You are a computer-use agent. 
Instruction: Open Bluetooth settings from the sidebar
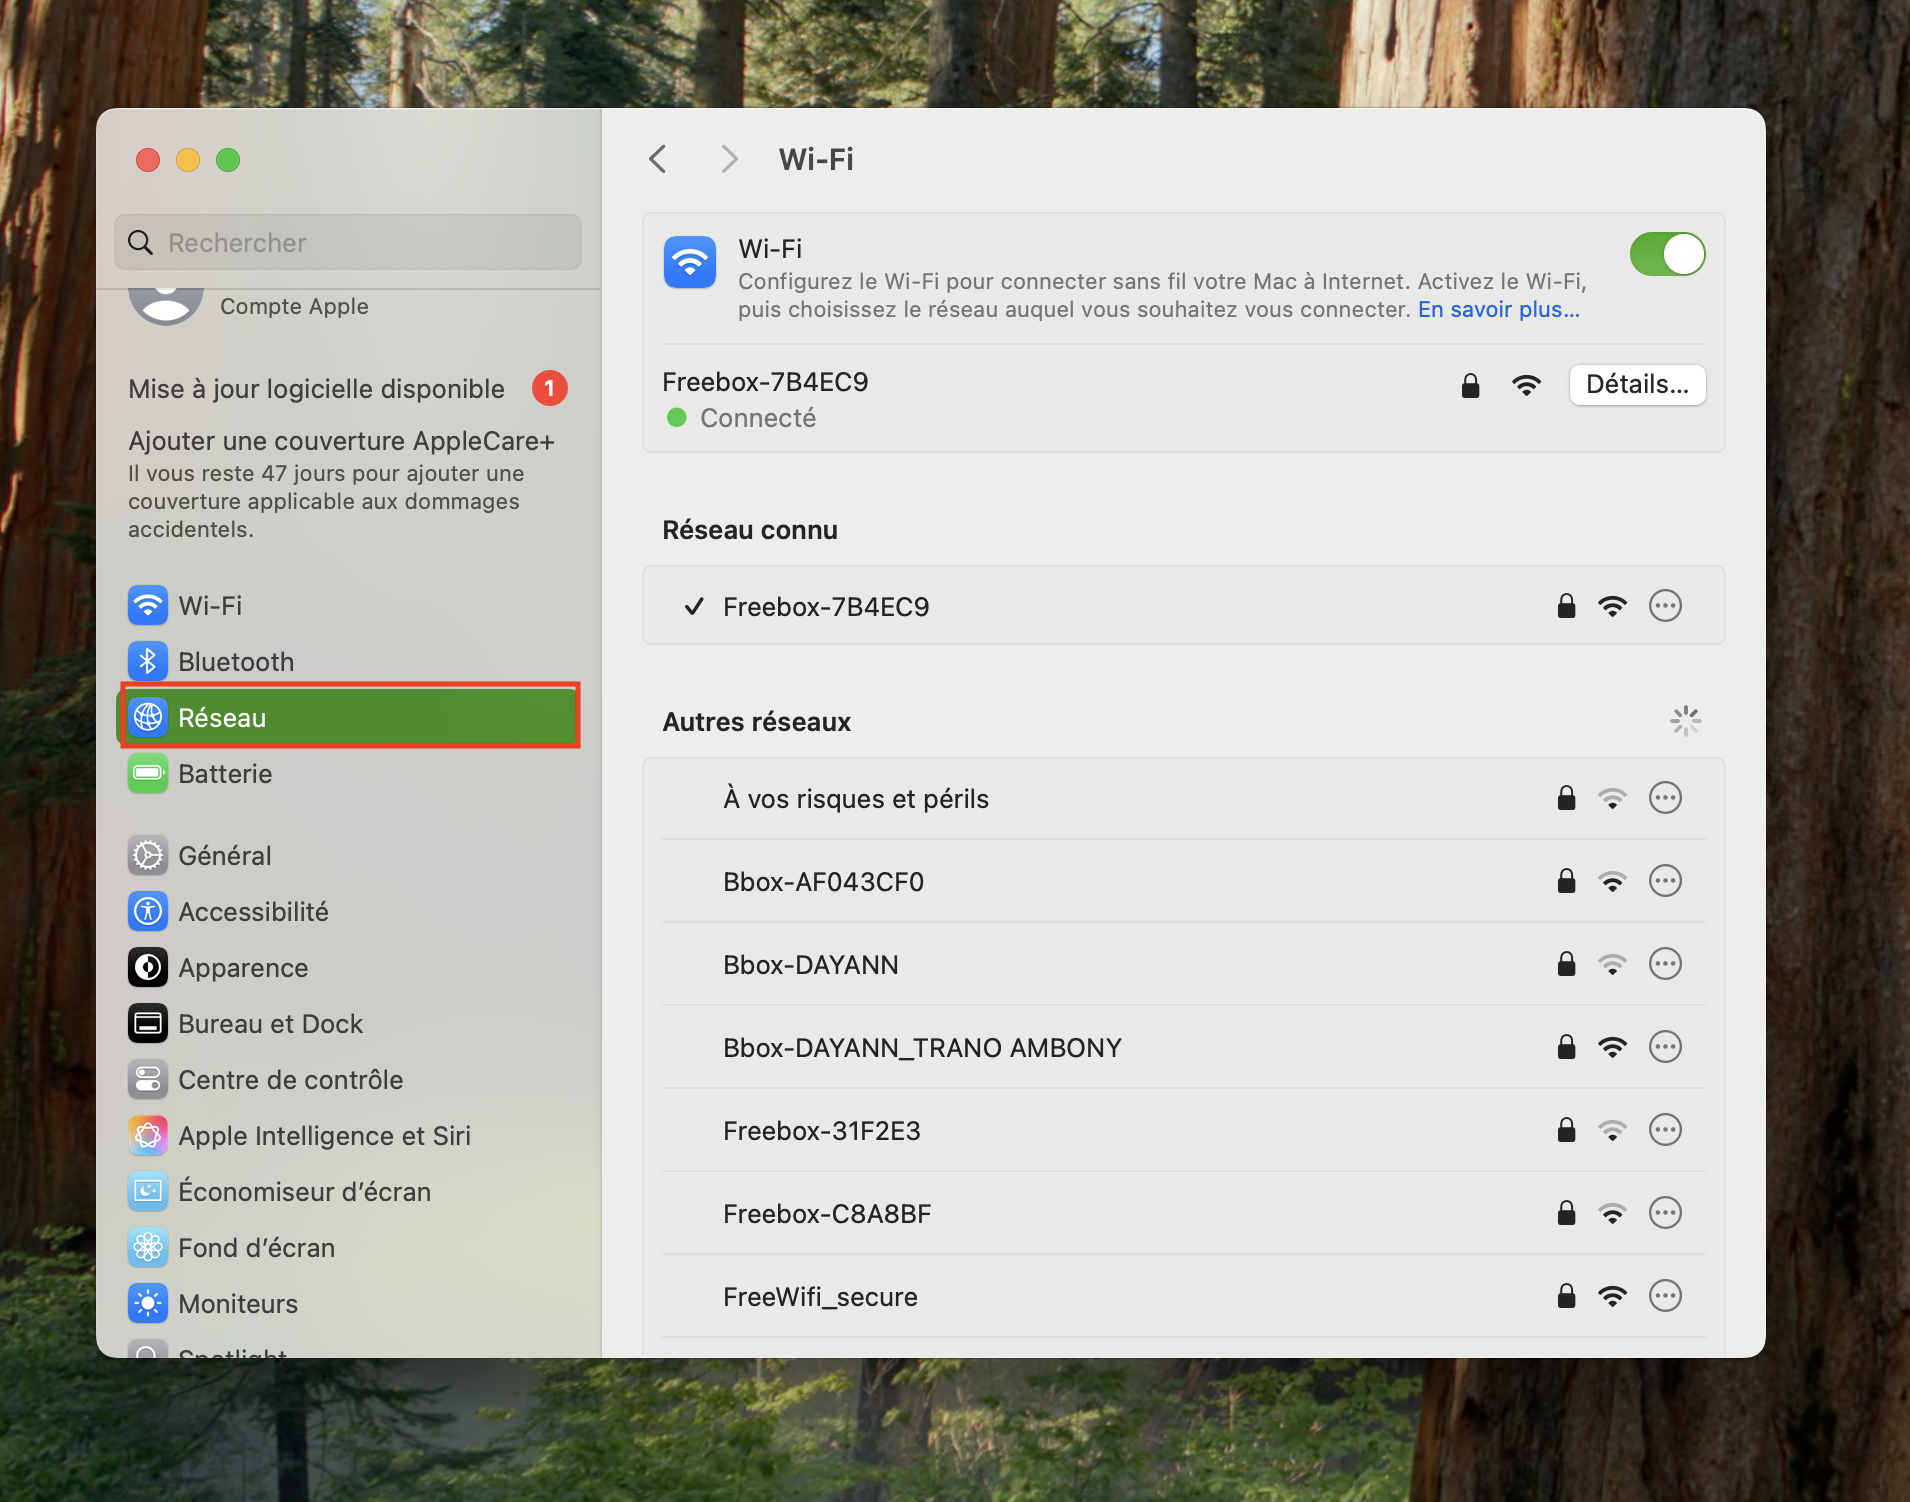147,661
